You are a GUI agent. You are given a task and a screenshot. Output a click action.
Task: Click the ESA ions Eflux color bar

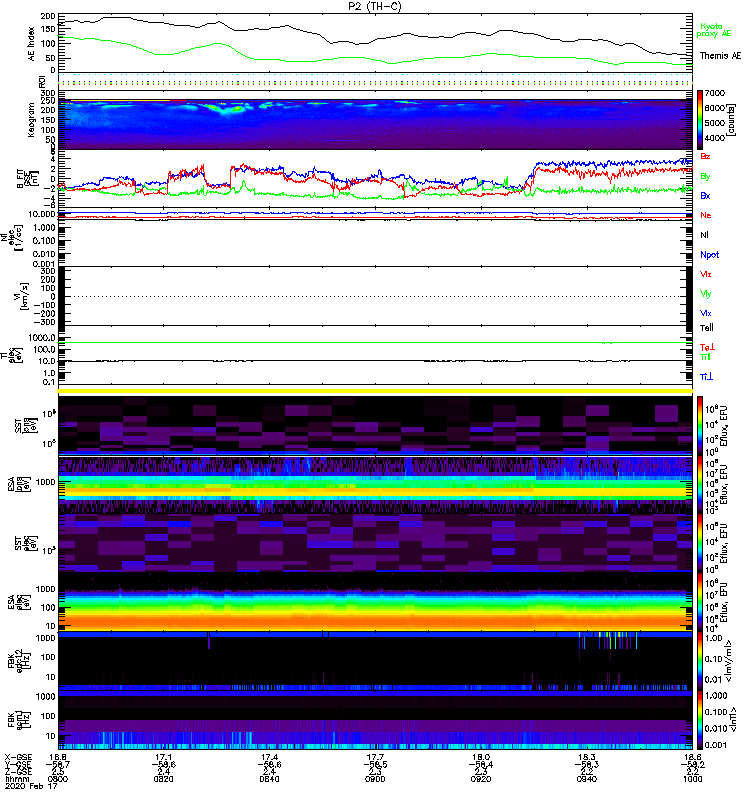click(x=700, y=484)
